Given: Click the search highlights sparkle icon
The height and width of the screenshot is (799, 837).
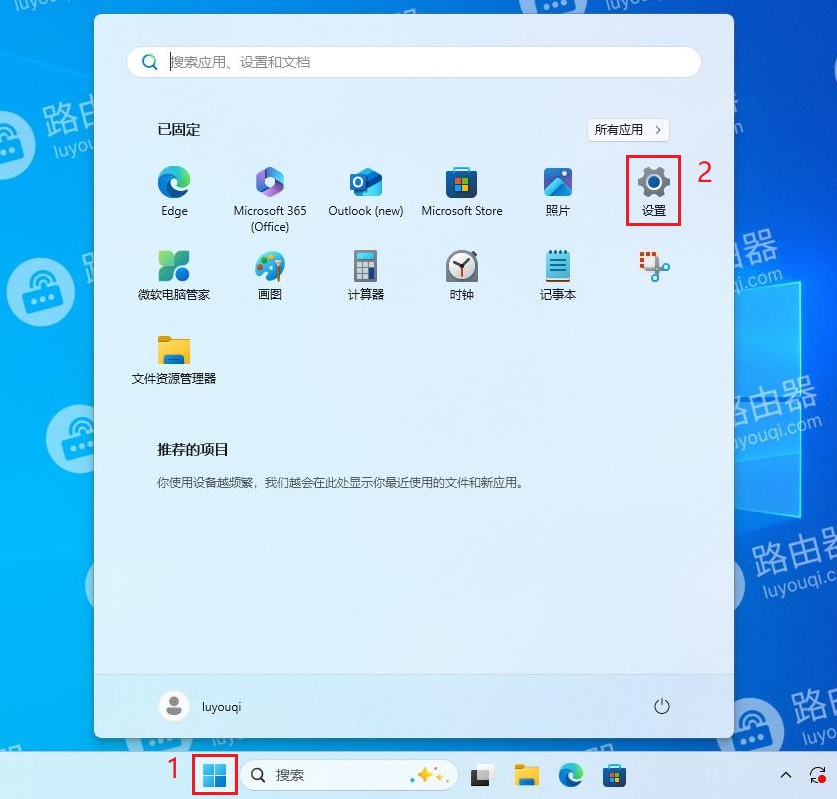Looking at the screenshot, I should [427, 774].
